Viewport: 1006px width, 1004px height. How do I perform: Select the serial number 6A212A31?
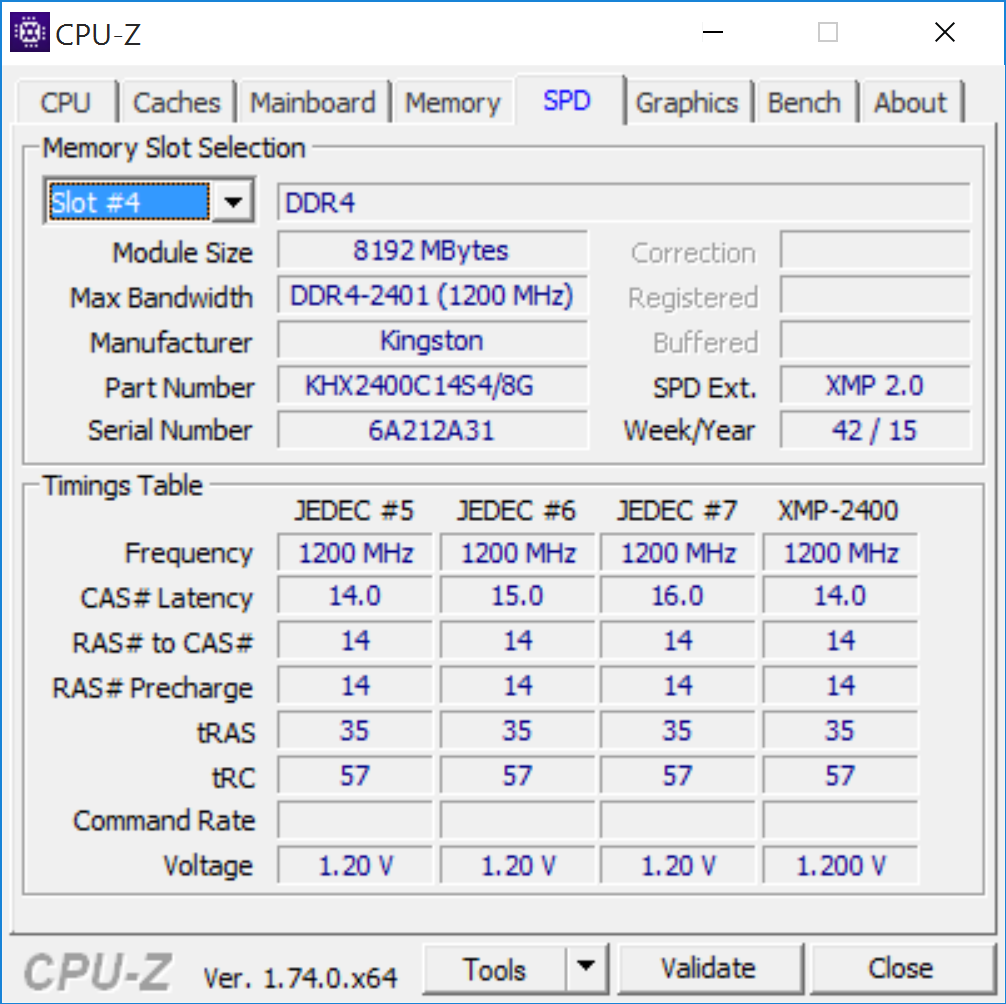click(432, 430)
